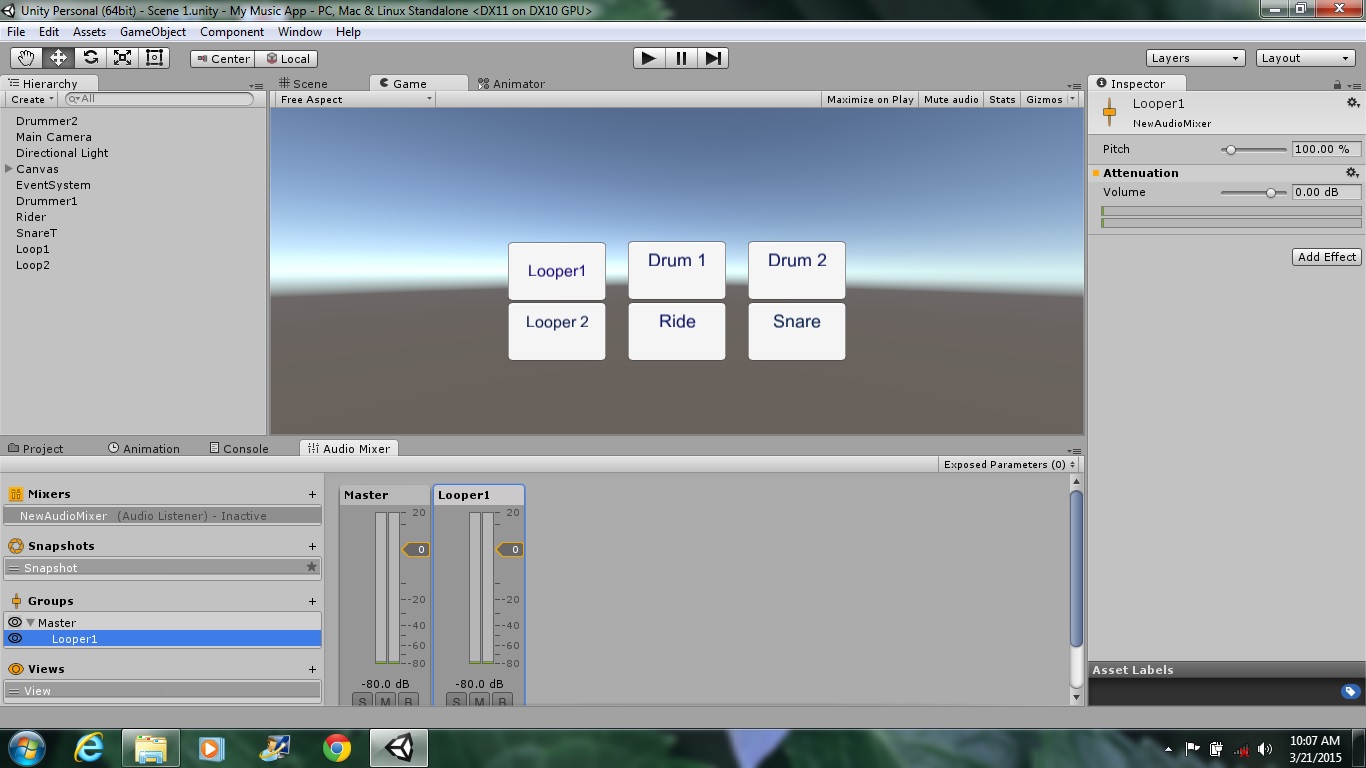1366x768 pixels.
Task: Select the Move tool in the toolbar
Action: click(58, 58)
